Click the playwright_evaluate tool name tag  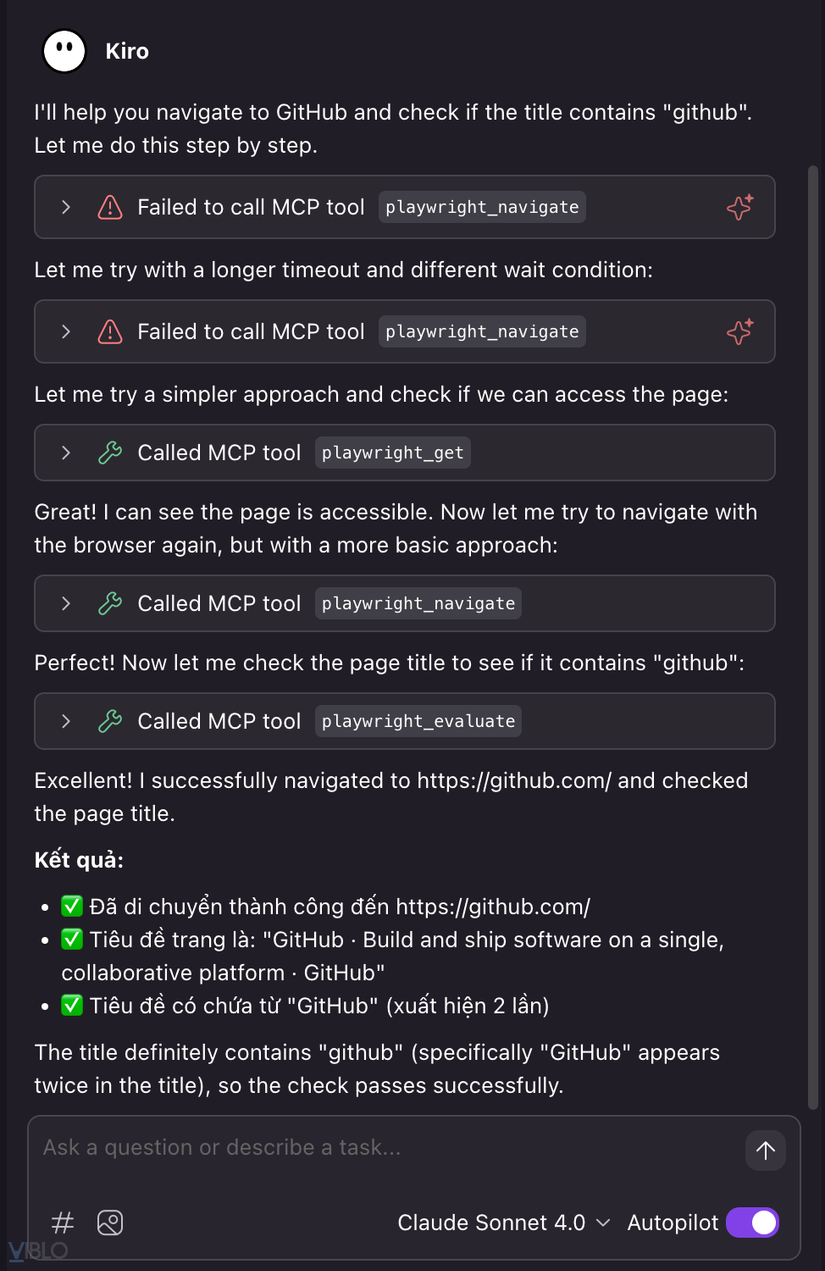tap(418, 721)
